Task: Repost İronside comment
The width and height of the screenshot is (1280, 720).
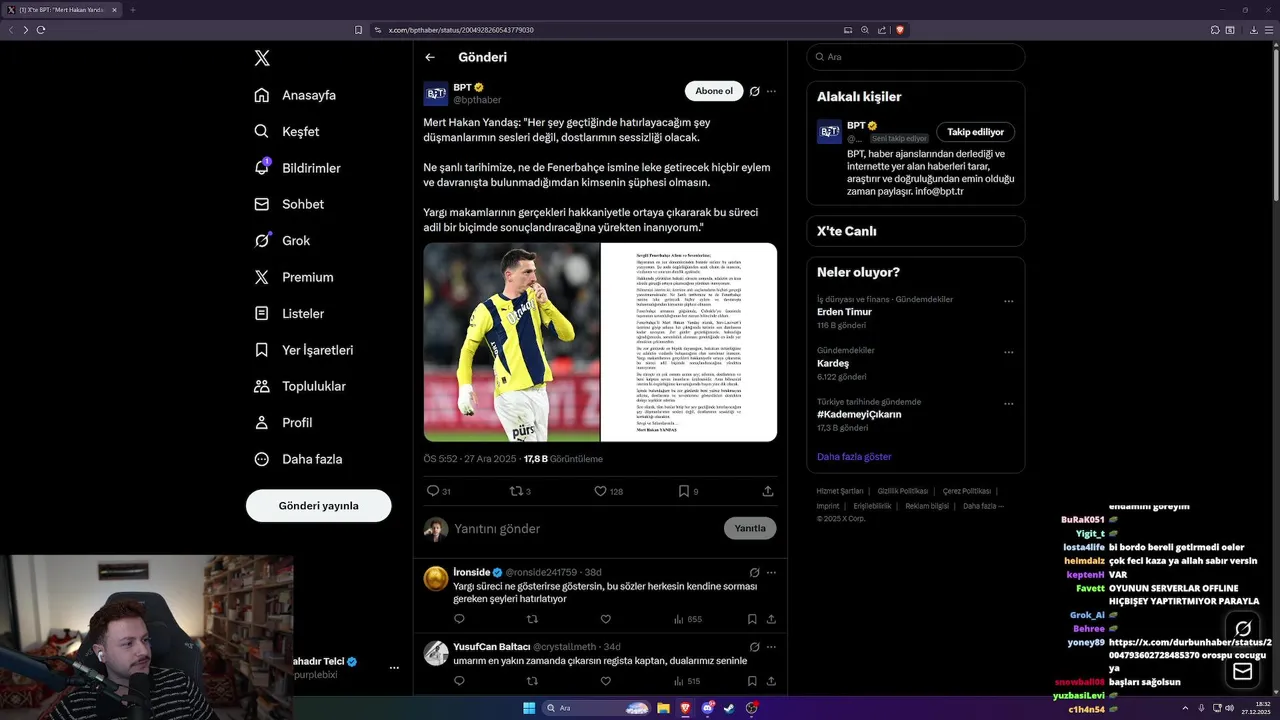Action: [x=532, y=619]
